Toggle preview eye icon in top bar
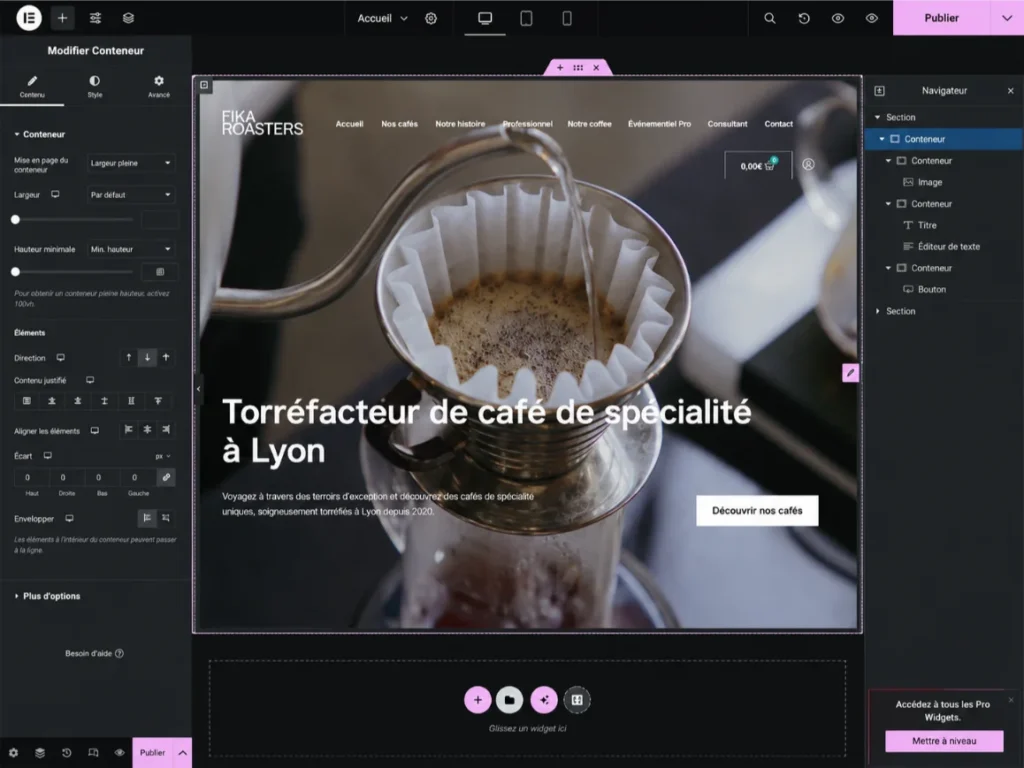1024x768 pixels. tap(838, 18)
